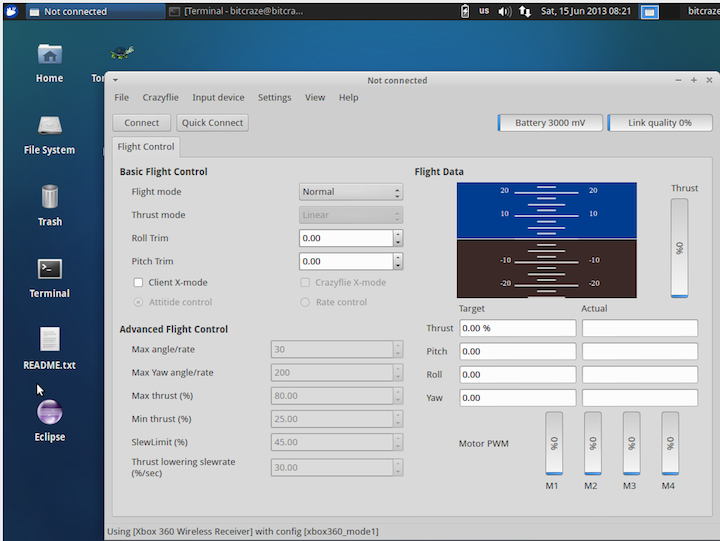
Task: Increase the Roll Trim spinner value
Action: pyautogui.click(x=398, y=234)
